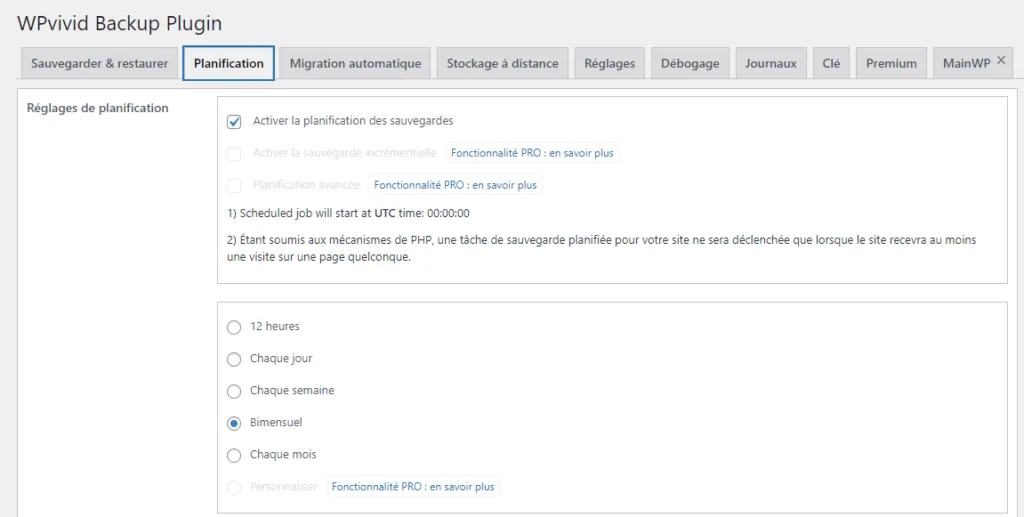Screen dimensions: 1024x517
Task: Open the Débogage tab
Action: pos(690,63)
